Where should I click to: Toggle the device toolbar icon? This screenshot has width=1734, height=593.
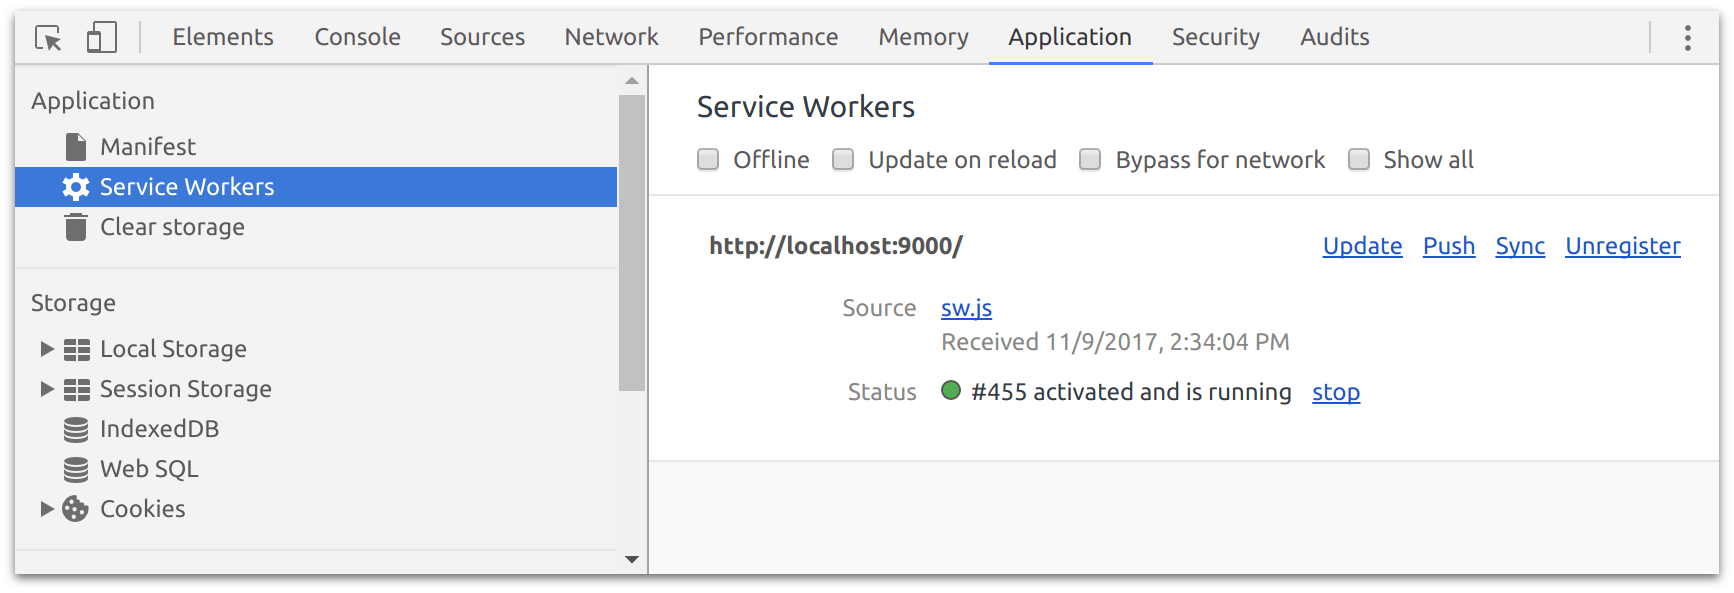[x=101, y=38]
